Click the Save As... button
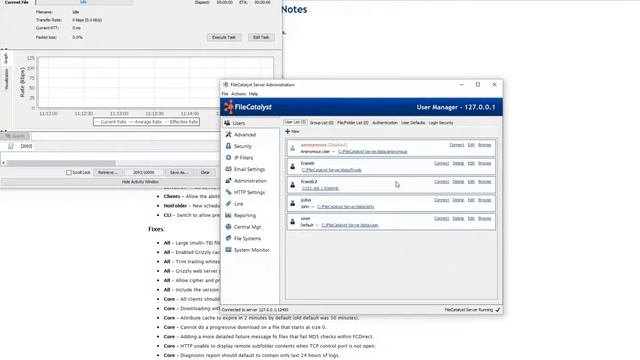The height and width of the screenshot is (360, 640). pos(179,172)
